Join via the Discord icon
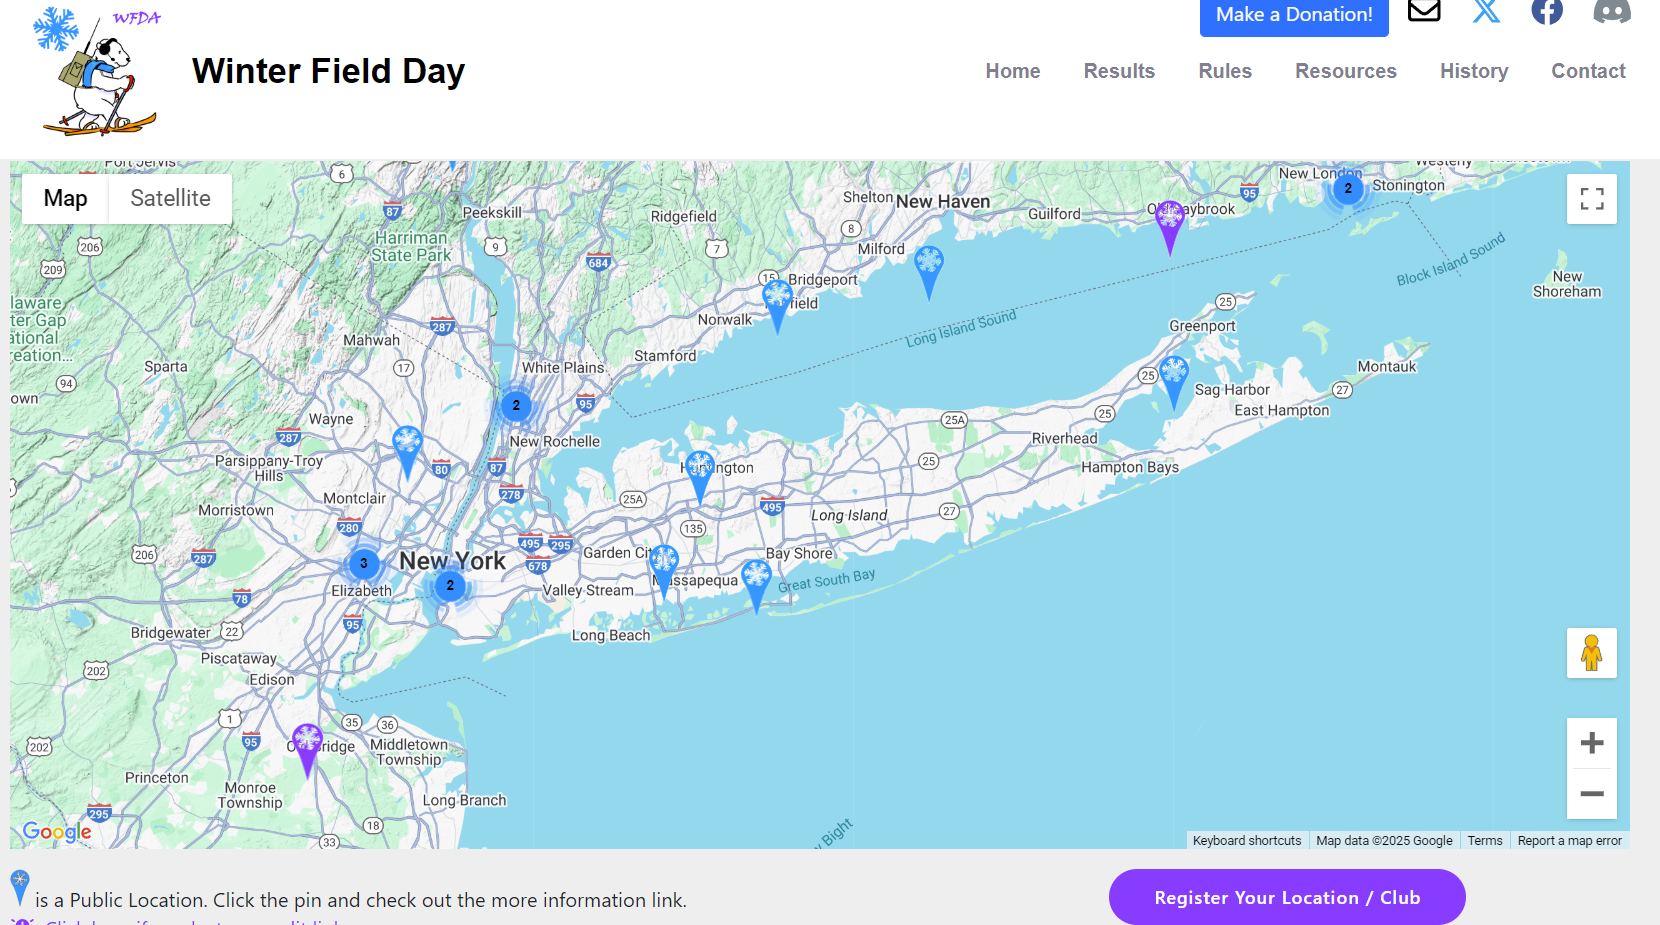 coord(1611,12)
